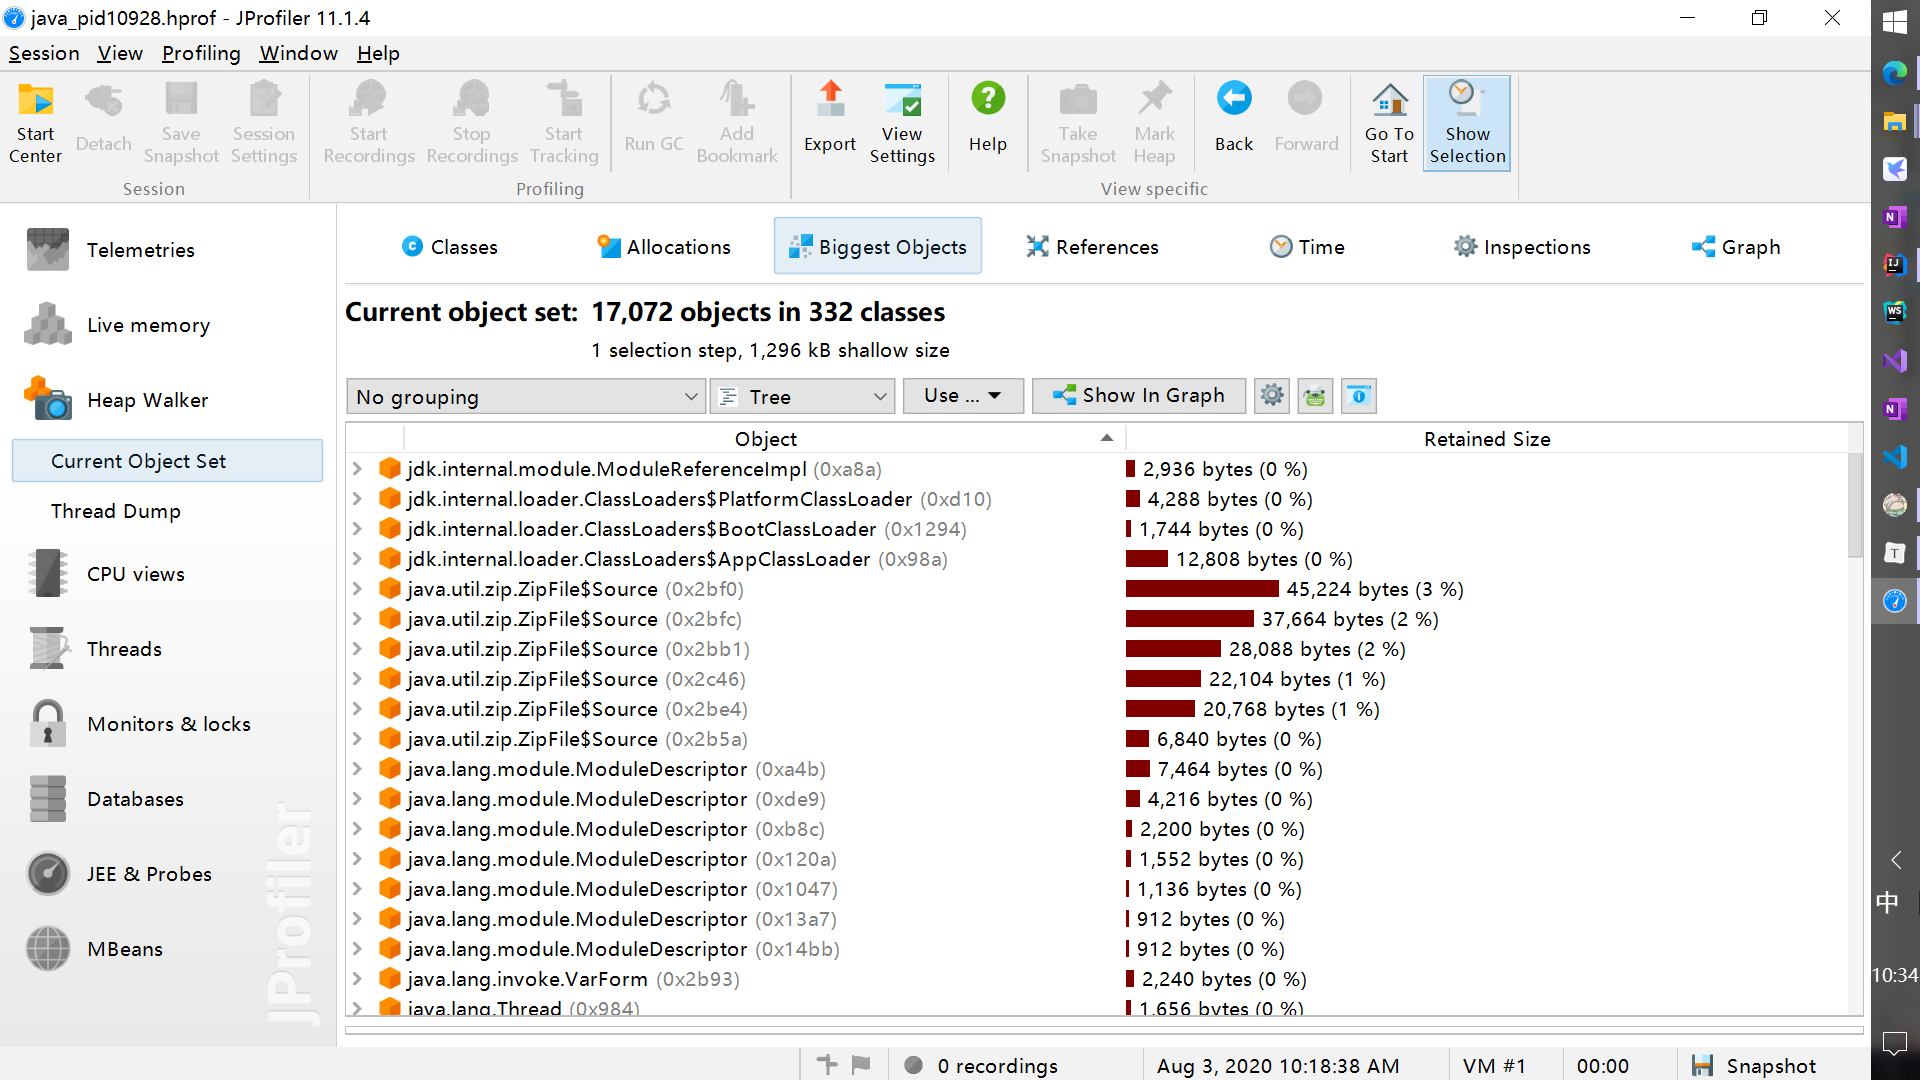
Task: Click the Back navigation icon
Action: 1232,119
